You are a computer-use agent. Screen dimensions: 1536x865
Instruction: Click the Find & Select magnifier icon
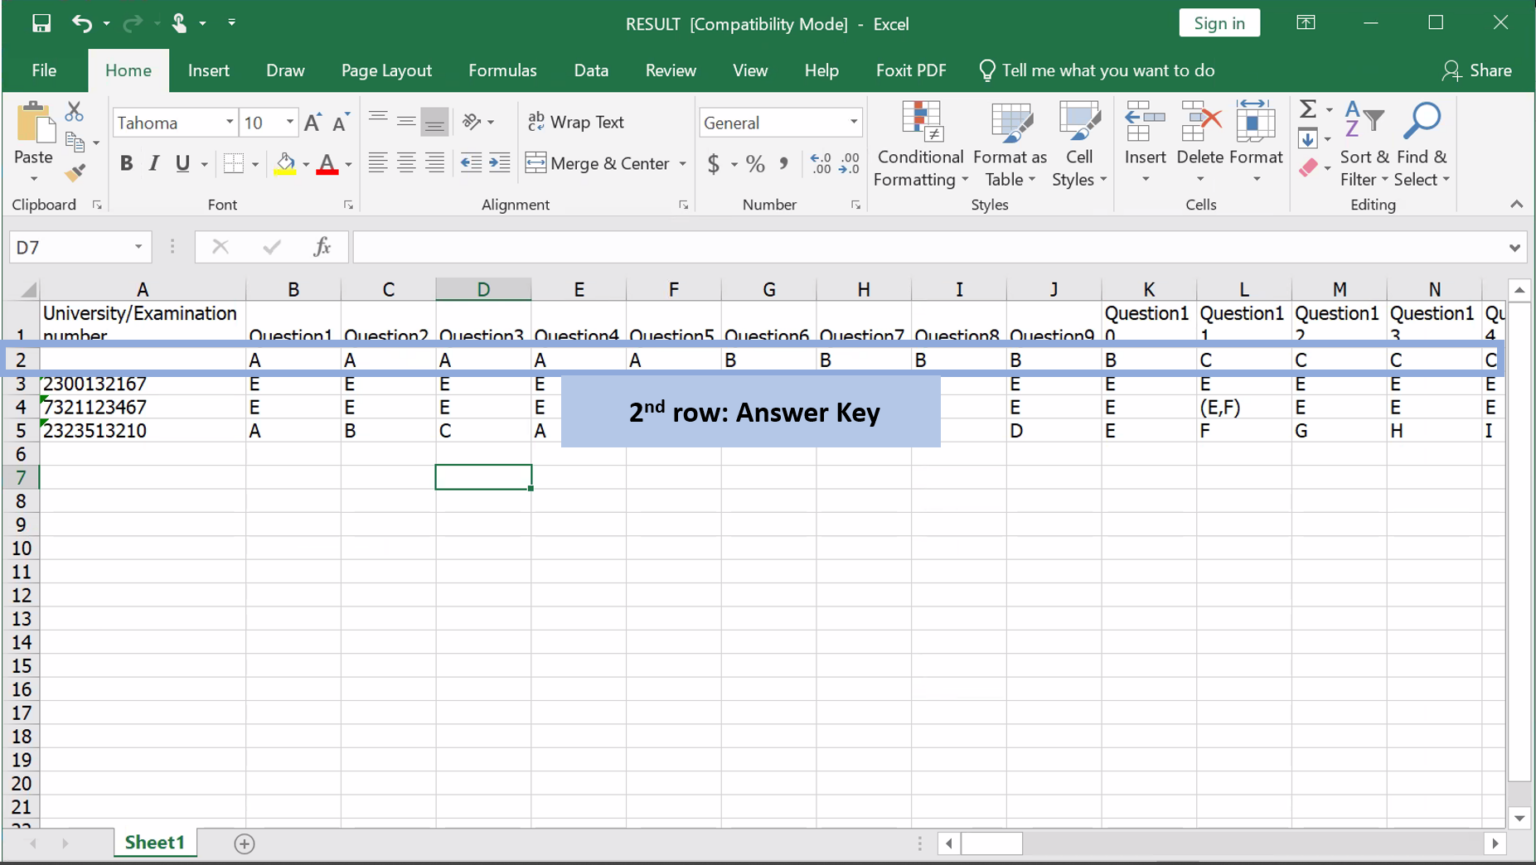click(x=1421, y=122)
